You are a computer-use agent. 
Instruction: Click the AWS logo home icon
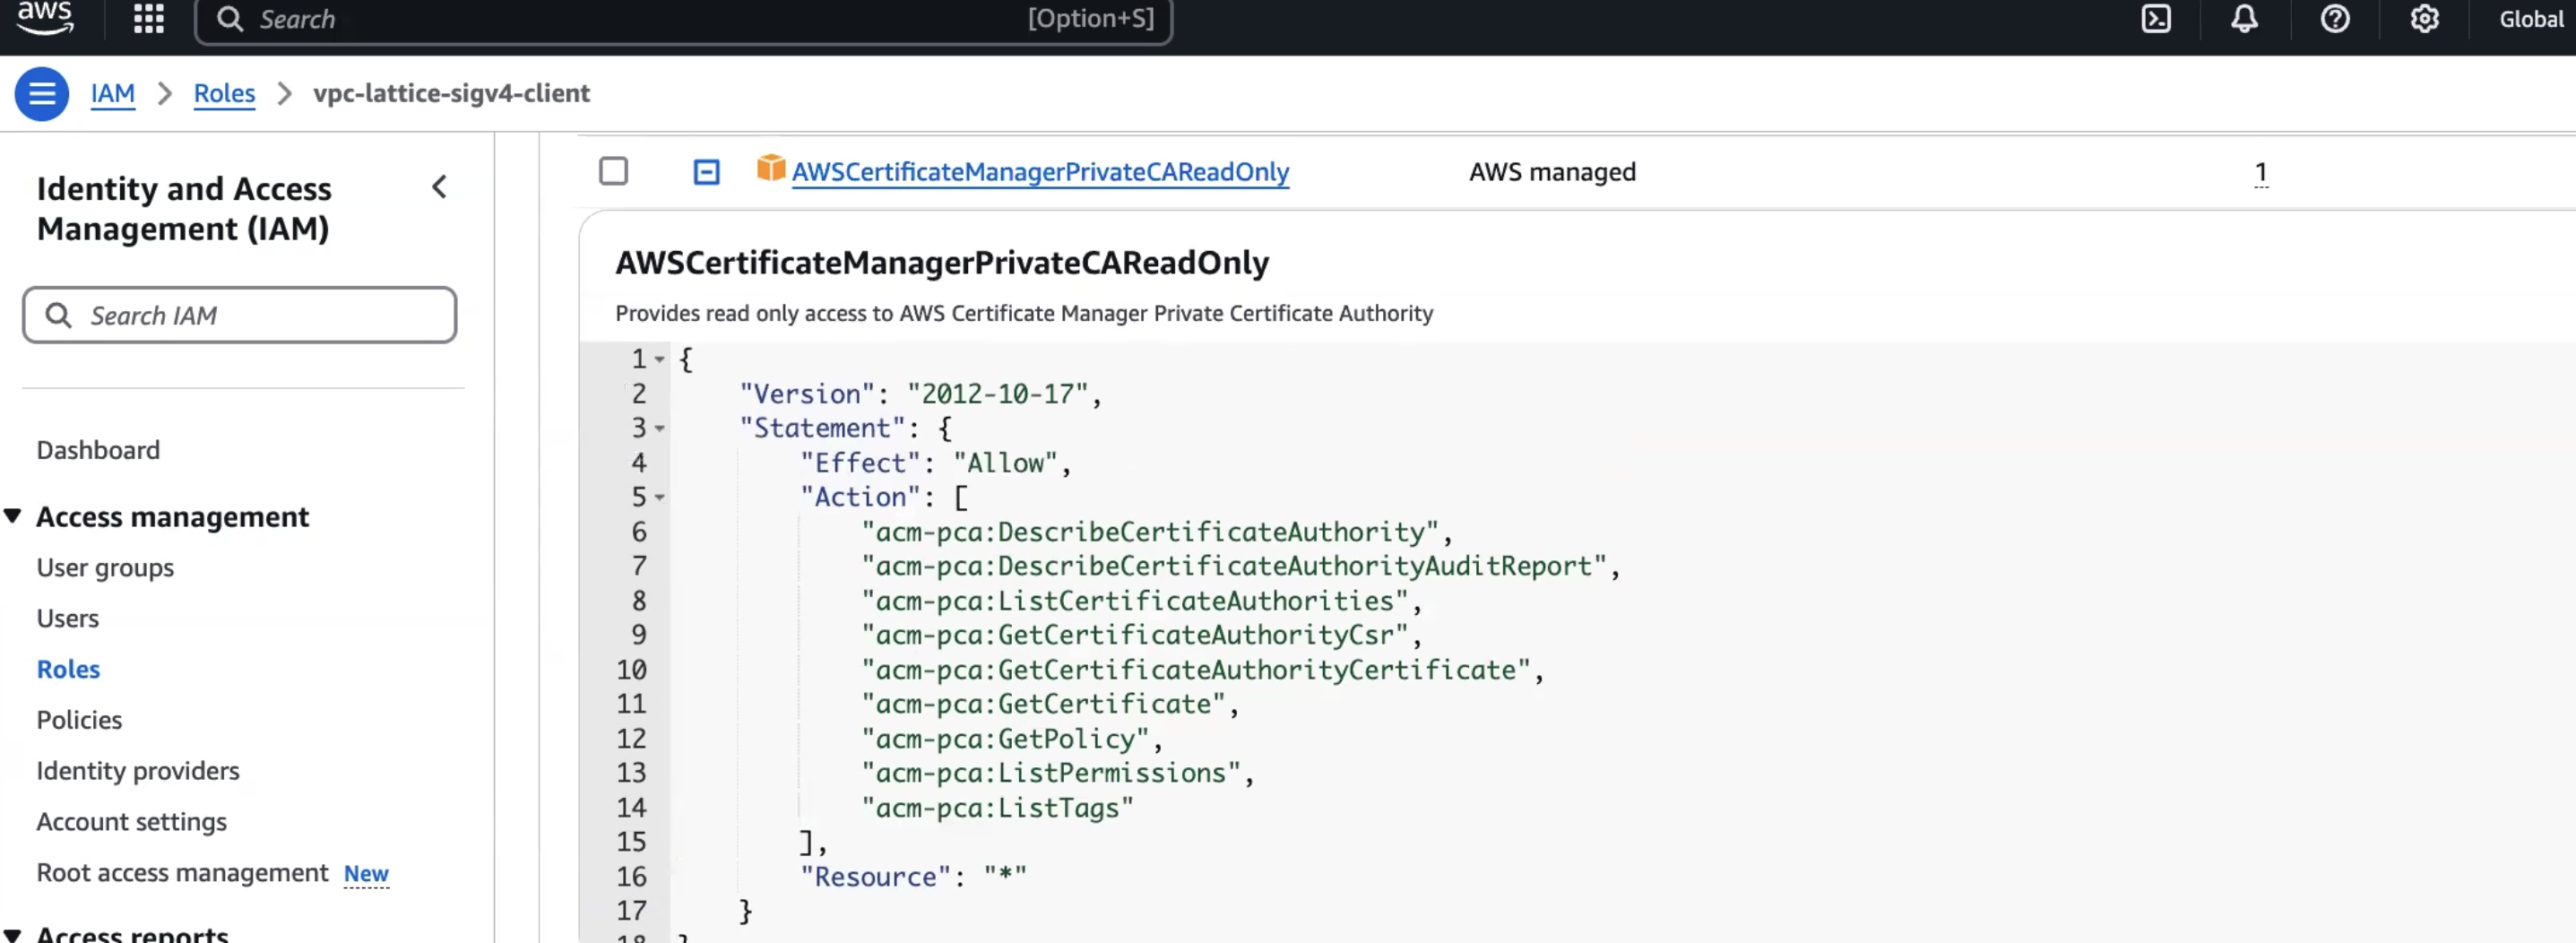pos(45,18)
